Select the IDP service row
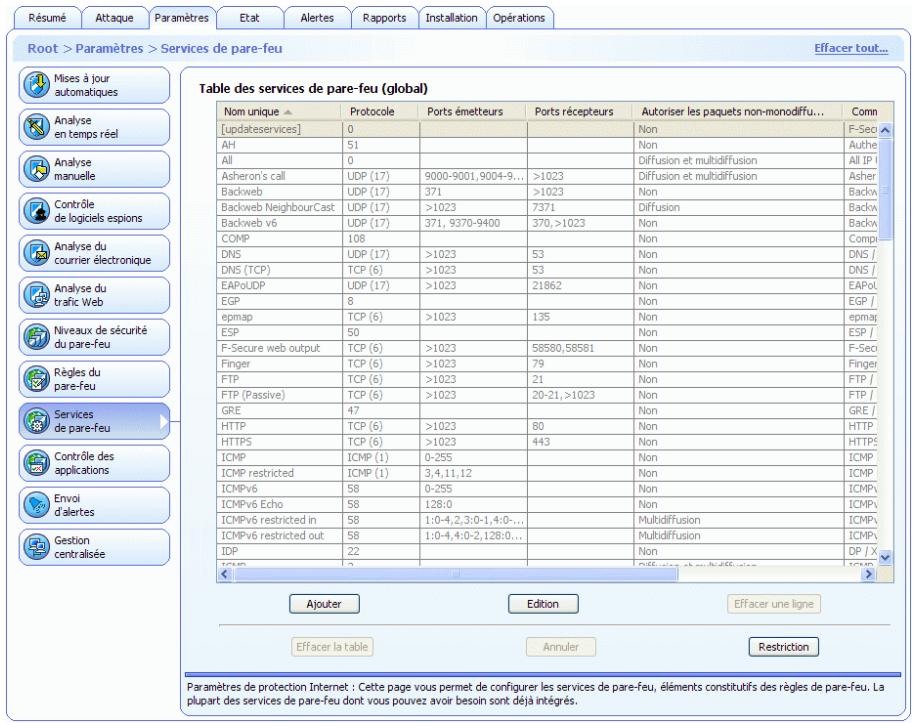Screen dimensions: 915x723 (547, 551)
